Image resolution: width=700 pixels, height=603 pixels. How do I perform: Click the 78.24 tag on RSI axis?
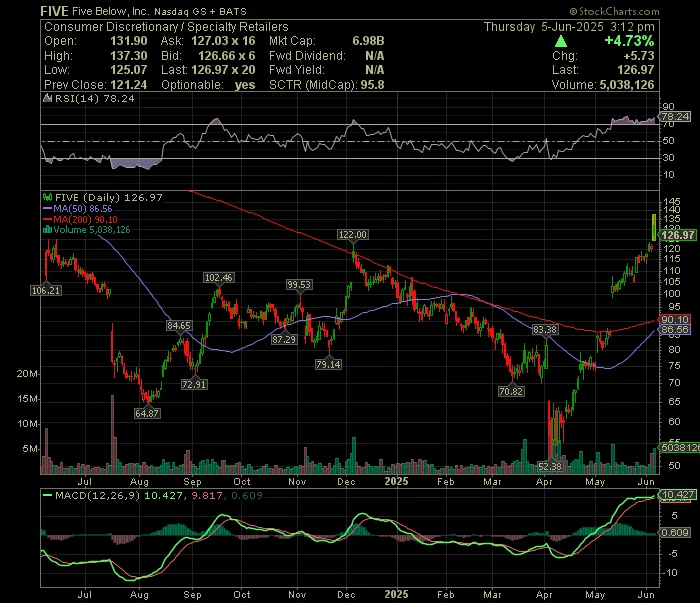[675, 116]
